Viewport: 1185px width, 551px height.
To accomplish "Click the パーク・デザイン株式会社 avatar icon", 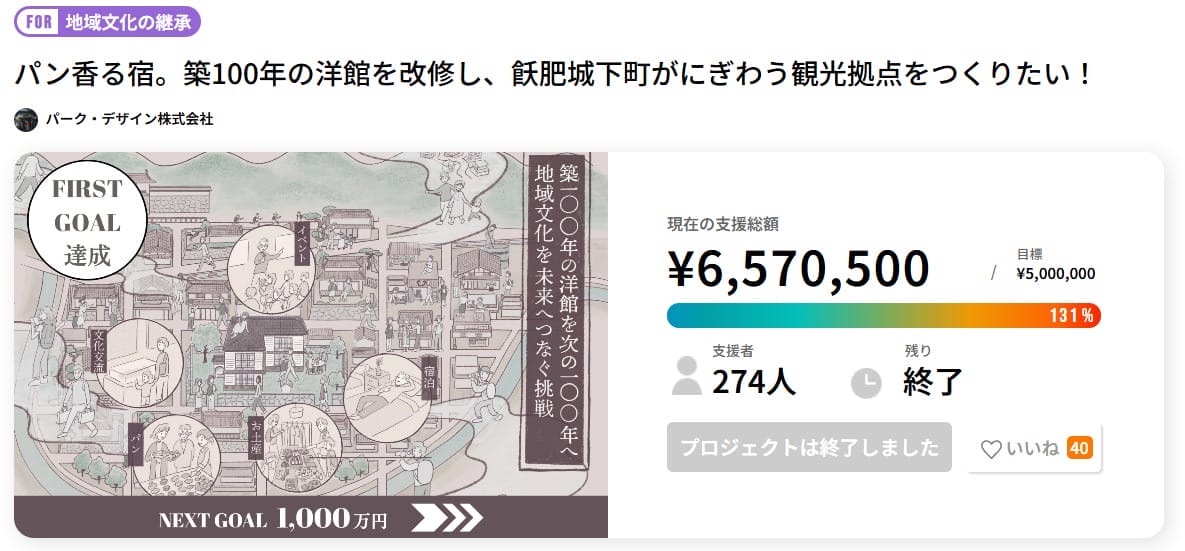I will (26, 119).
